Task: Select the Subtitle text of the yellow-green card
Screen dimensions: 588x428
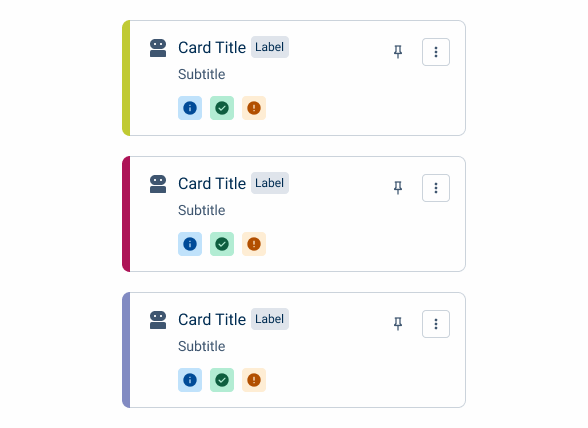Action: (x=201, y=74)
